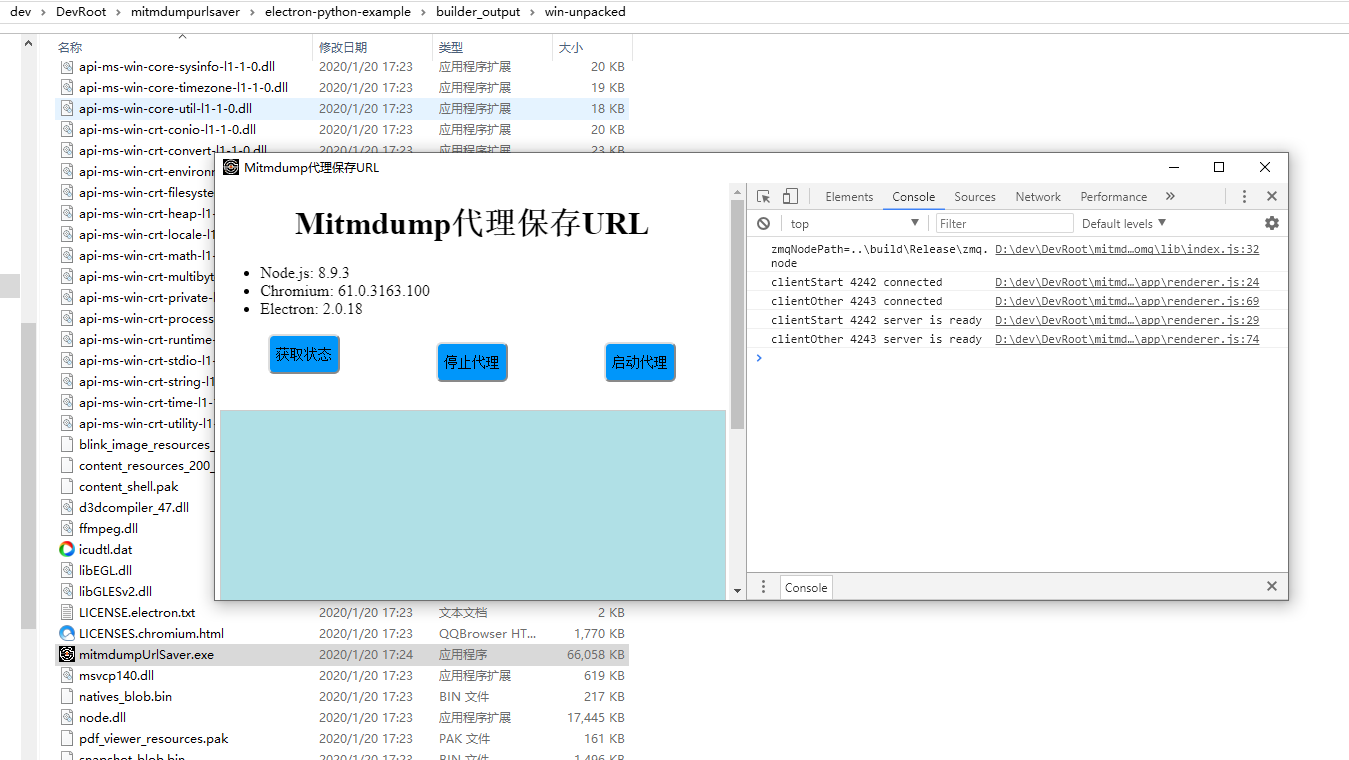This screenshot has height=760, width=1349.
Task: Click the msvcp140.dll file icon
Action: [67, 675]
